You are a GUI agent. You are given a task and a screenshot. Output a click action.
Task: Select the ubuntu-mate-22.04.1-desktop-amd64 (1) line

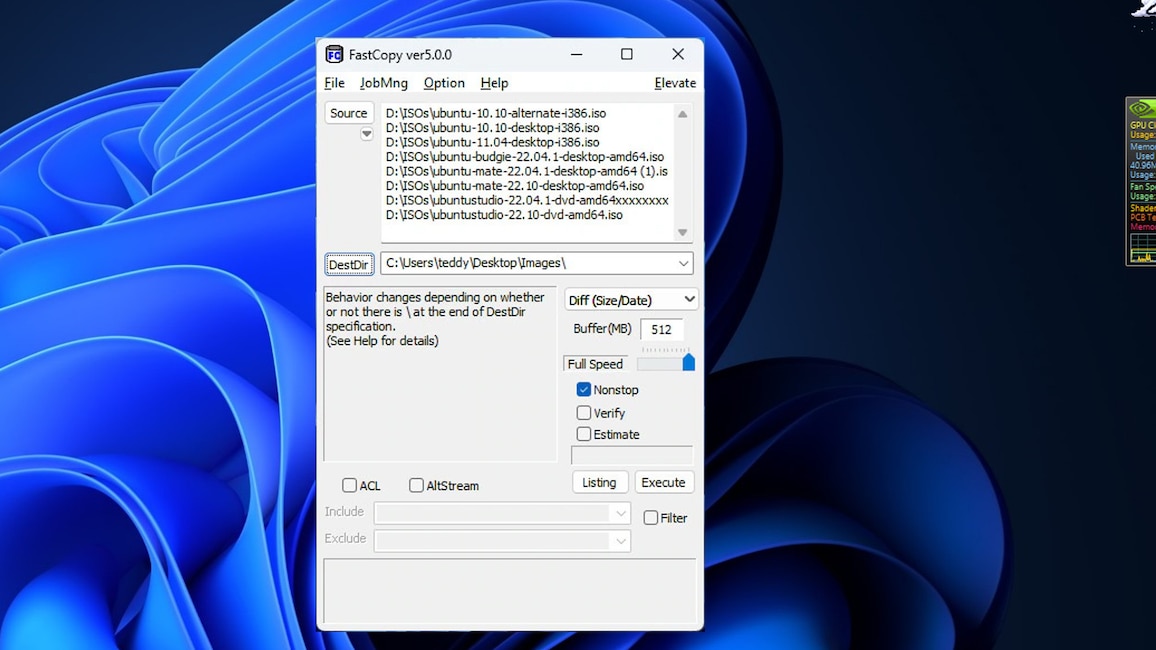coord(526,172)
